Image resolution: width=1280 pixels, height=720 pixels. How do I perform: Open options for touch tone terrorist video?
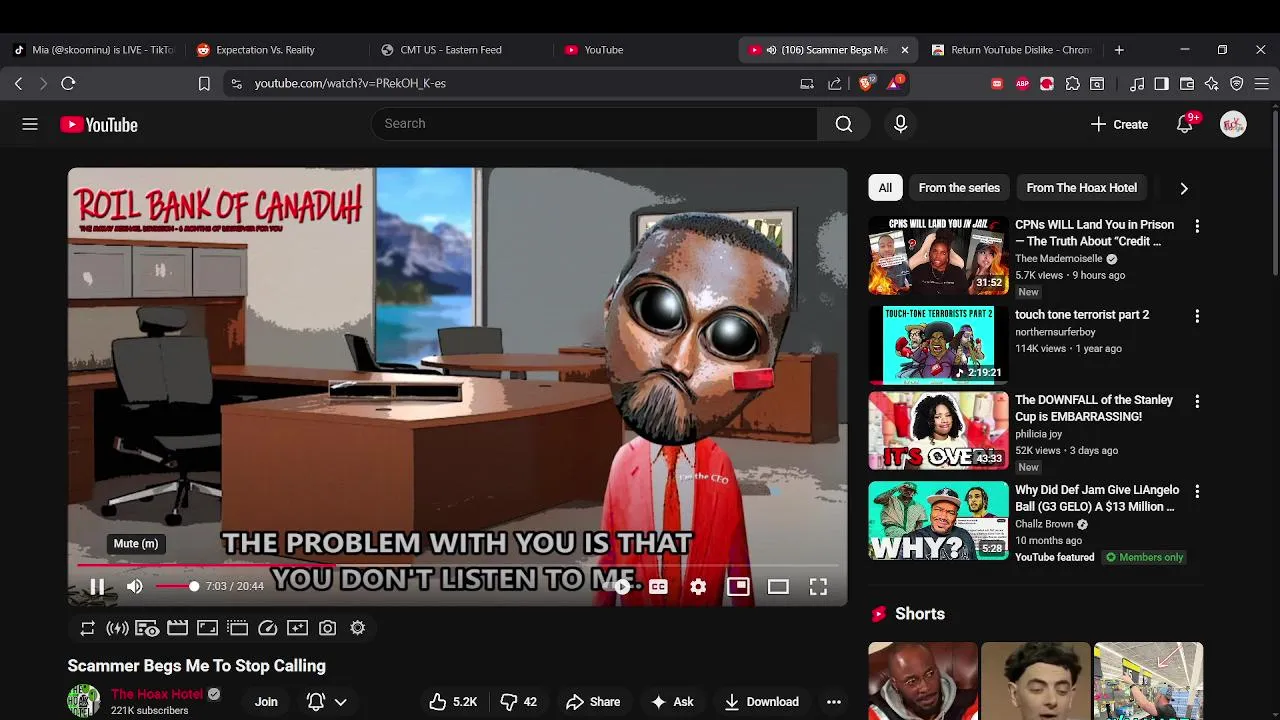1197,316
